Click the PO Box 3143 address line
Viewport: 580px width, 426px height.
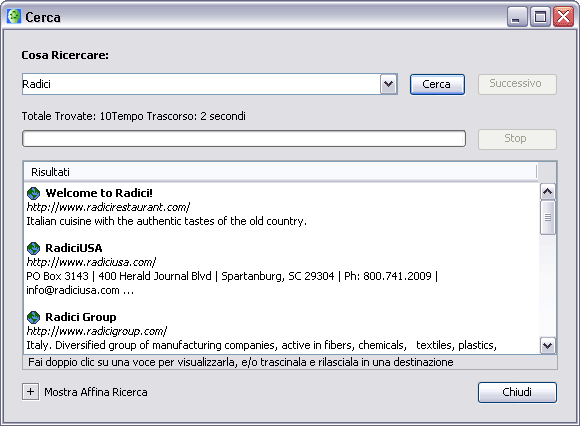232,276
